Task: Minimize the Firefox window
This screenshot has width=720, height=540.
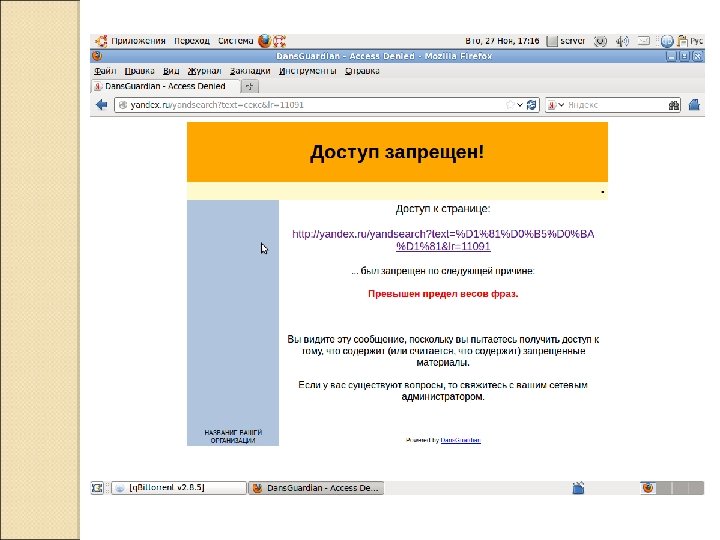Action: point(671,56)
